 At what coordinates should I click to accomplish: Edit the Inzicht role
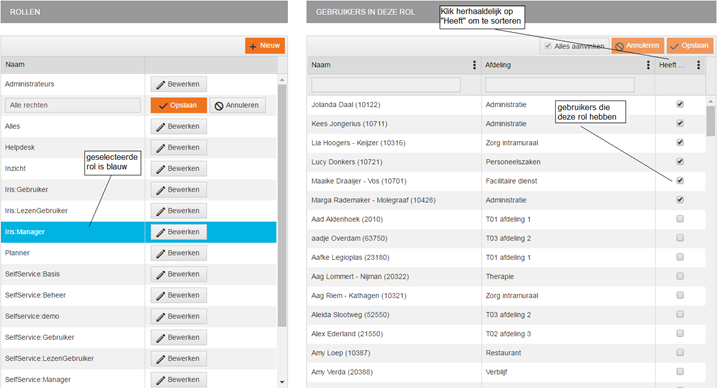(x=179, y=169)
